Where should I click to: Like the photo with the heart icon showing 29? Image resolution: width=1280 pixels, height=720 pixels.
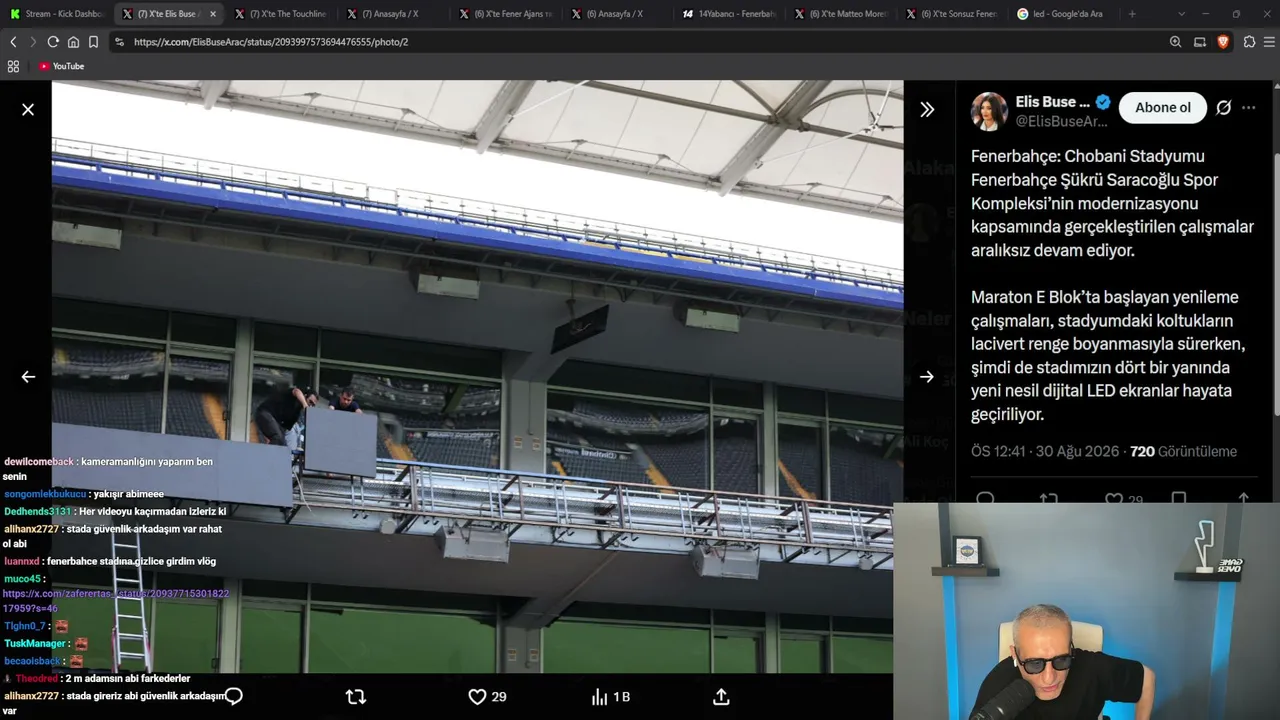(x=488, y=697)
